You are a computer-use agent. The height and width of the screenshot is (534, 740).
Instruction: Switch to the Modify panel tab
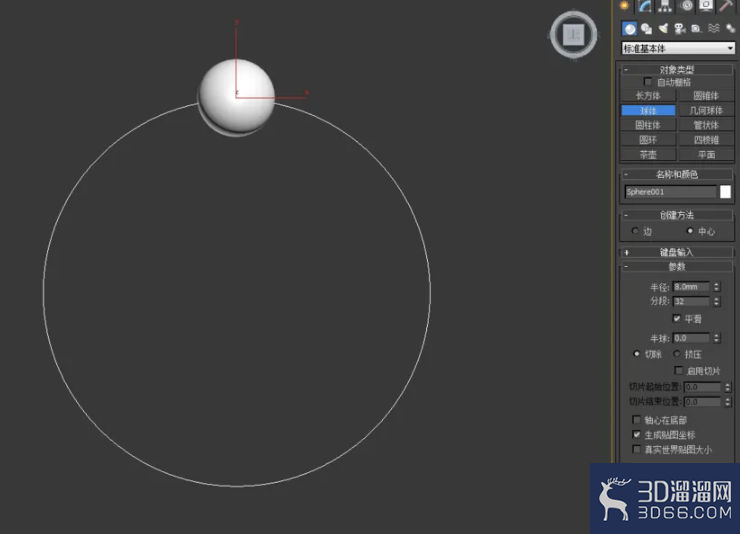pos(645,6)
